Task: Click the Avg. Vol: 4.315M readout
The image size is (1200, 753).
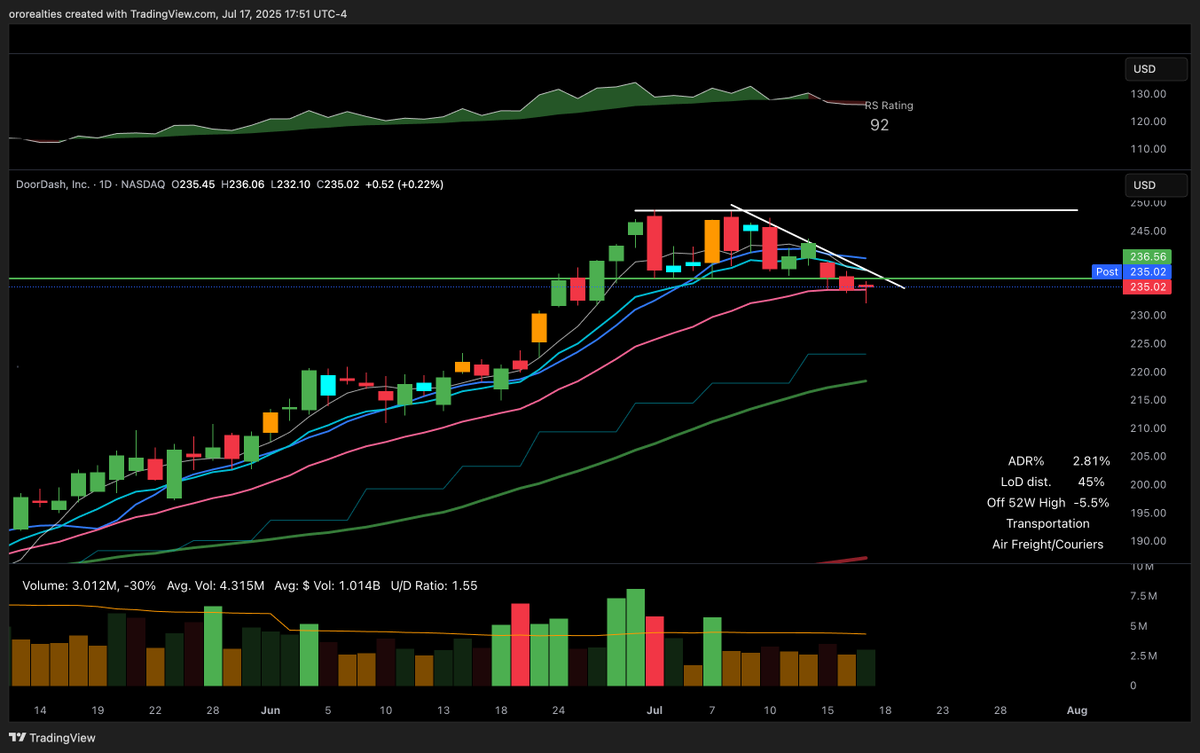Action: coord(217,585)
